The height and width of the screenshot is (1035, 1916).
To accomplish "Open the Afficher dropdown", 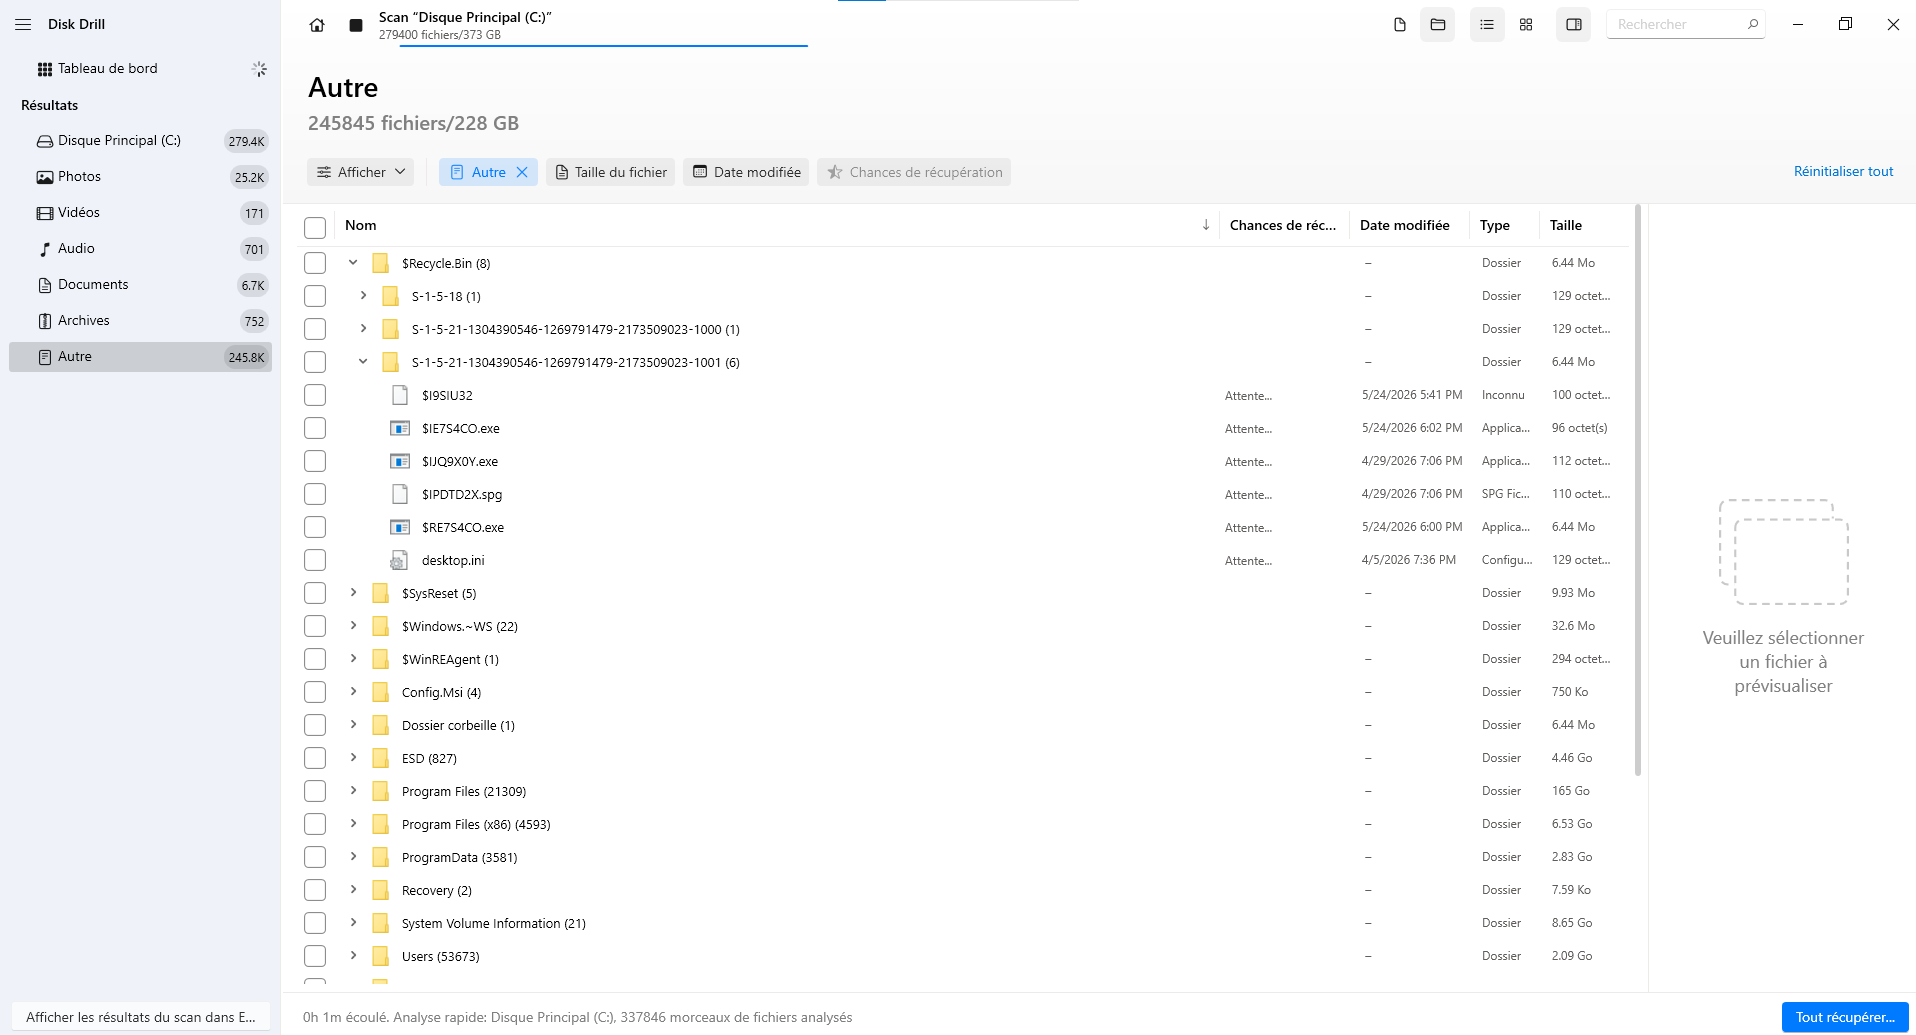I will (360, 172).
